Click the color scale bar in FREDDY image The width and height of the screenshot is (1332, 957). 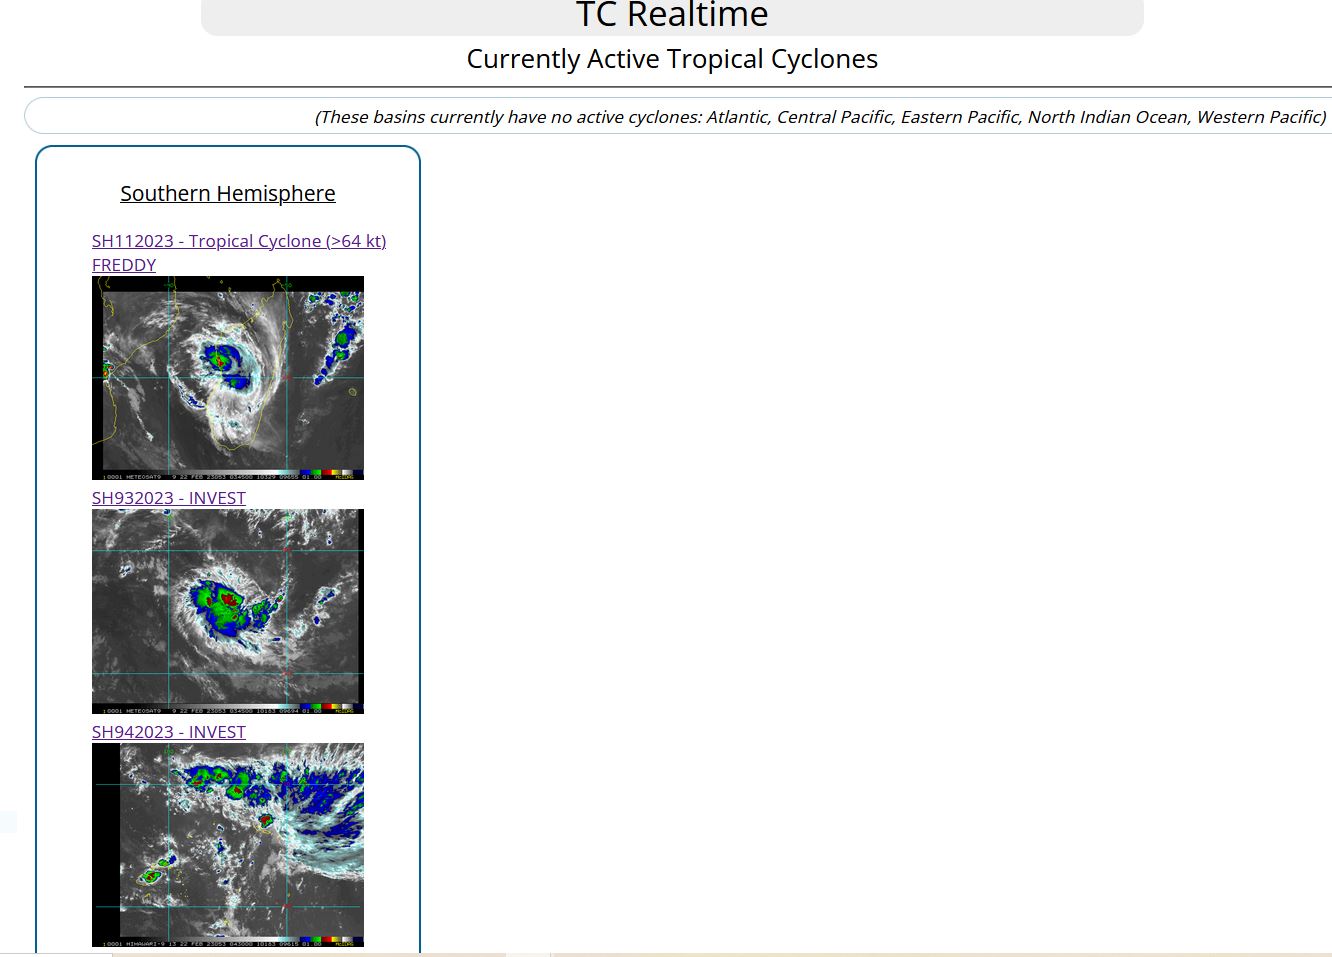coord(318,475)
